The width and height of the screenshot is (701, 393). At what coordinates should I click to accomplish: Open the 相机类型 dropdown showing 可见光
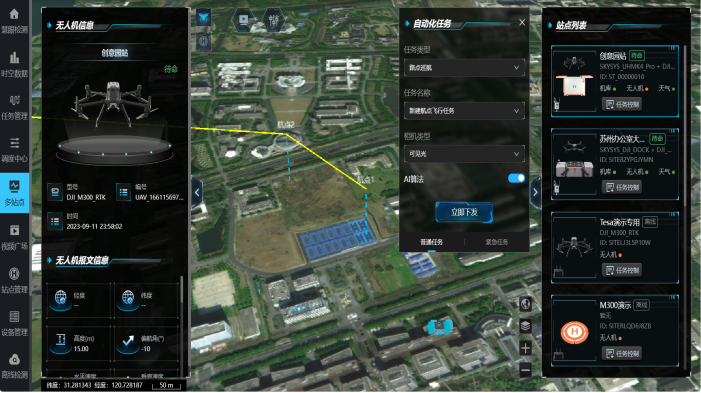pos(464,154)
